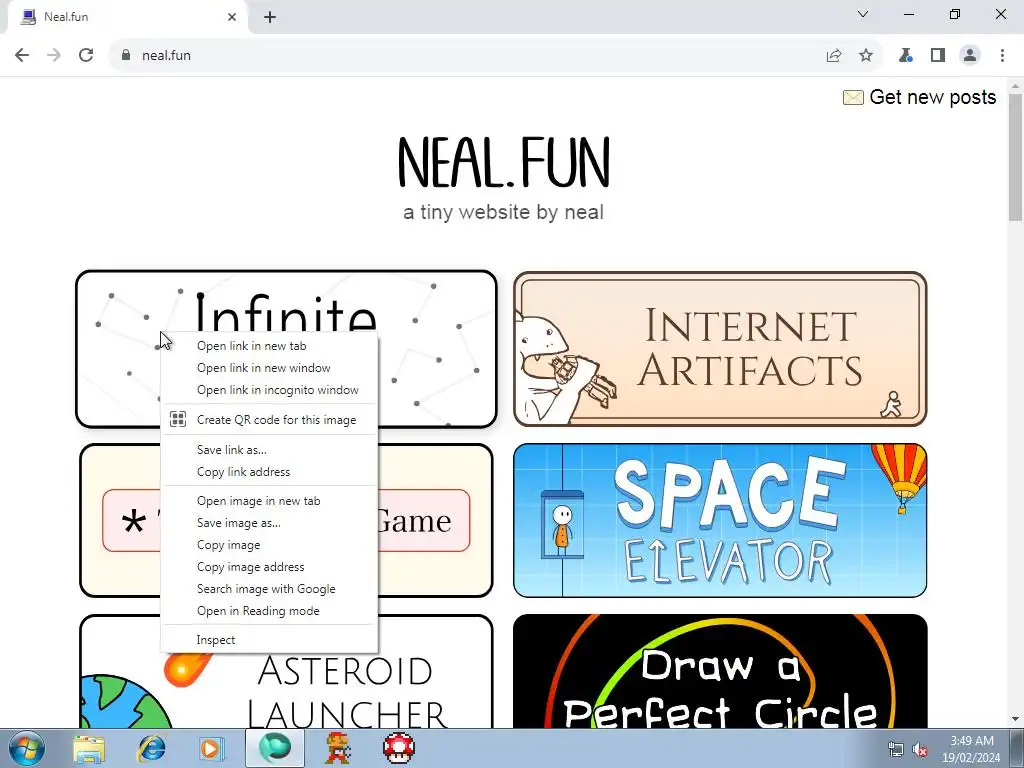The height and width of the screenshot is (768, 1024).
Task: Open File Explorer from taskbar
Action: pyautogui.click(x=89, y=748)
